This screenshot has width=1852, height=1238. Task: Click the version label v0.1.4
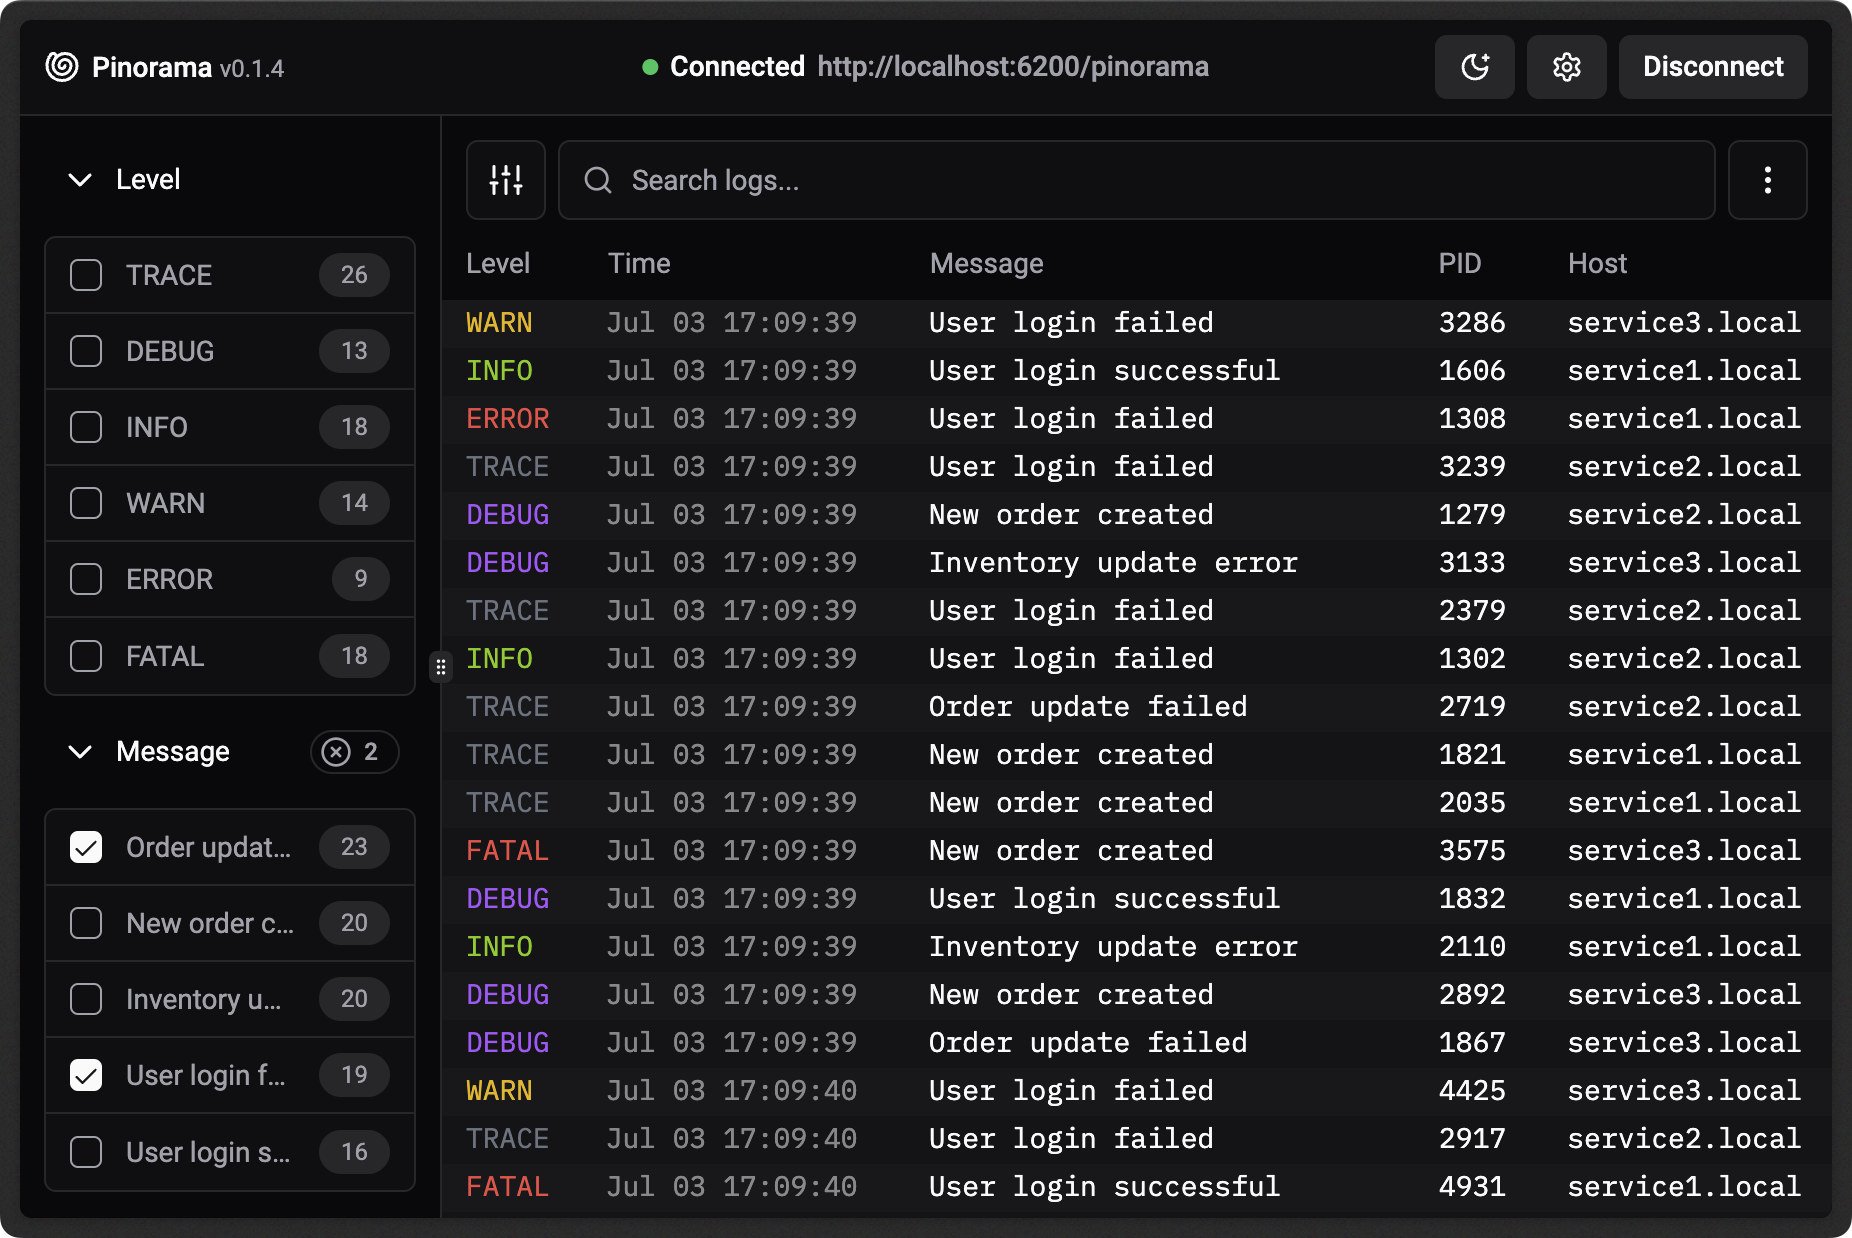point(252,69)
